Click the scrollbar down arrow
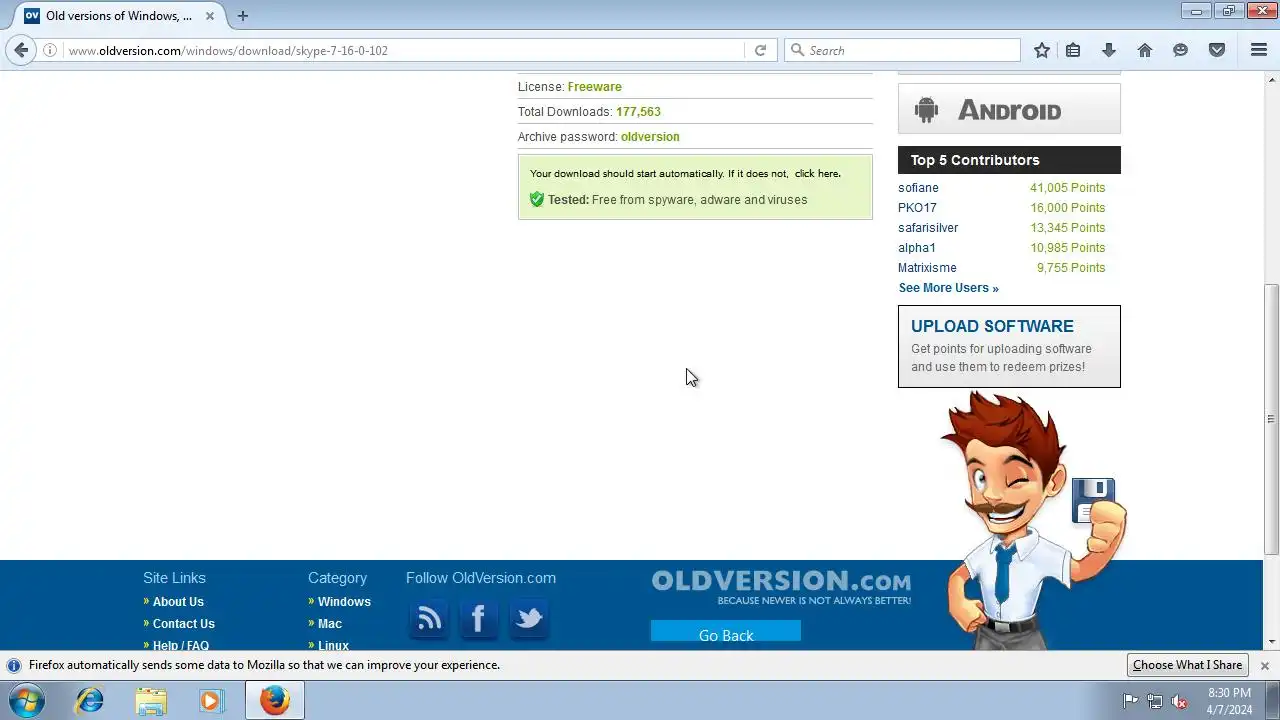This screenshot has width=1280, height=720. point(1271,642)
